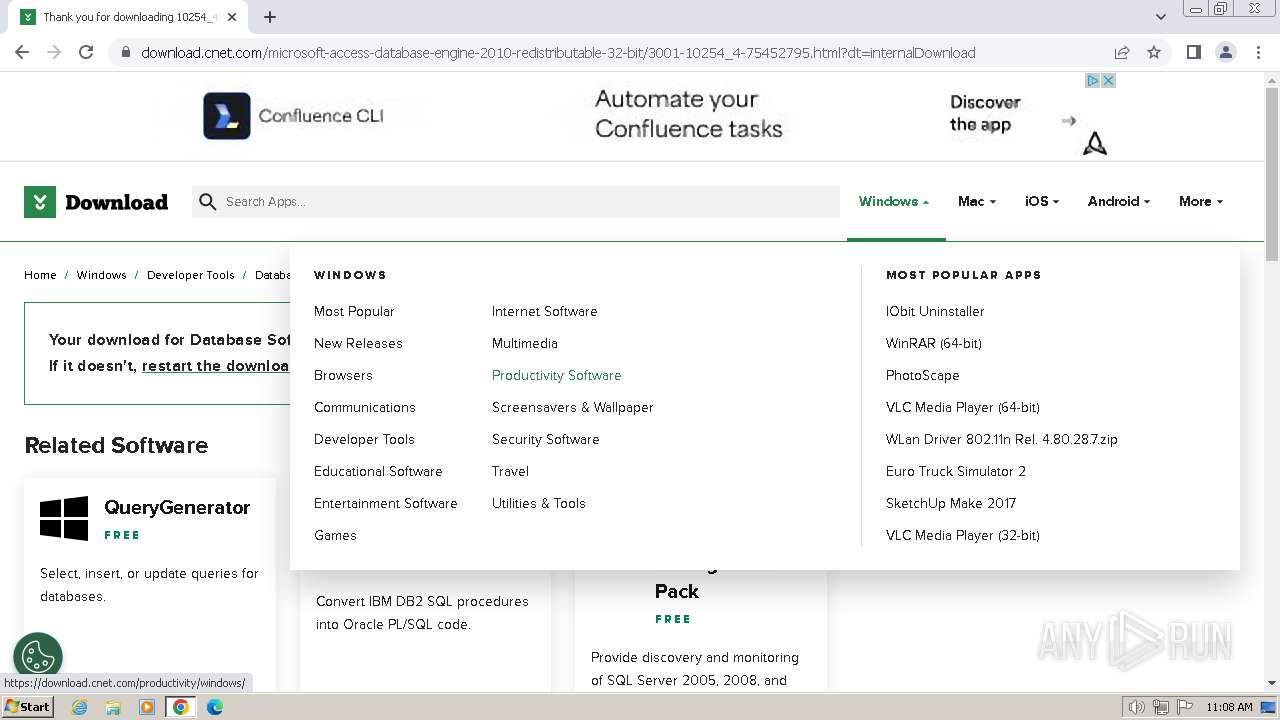Open VLC Media Player (32-bit) link
Image resolution: width=1280 pixels, height=720 pixels.
click(x=963, y=536)
